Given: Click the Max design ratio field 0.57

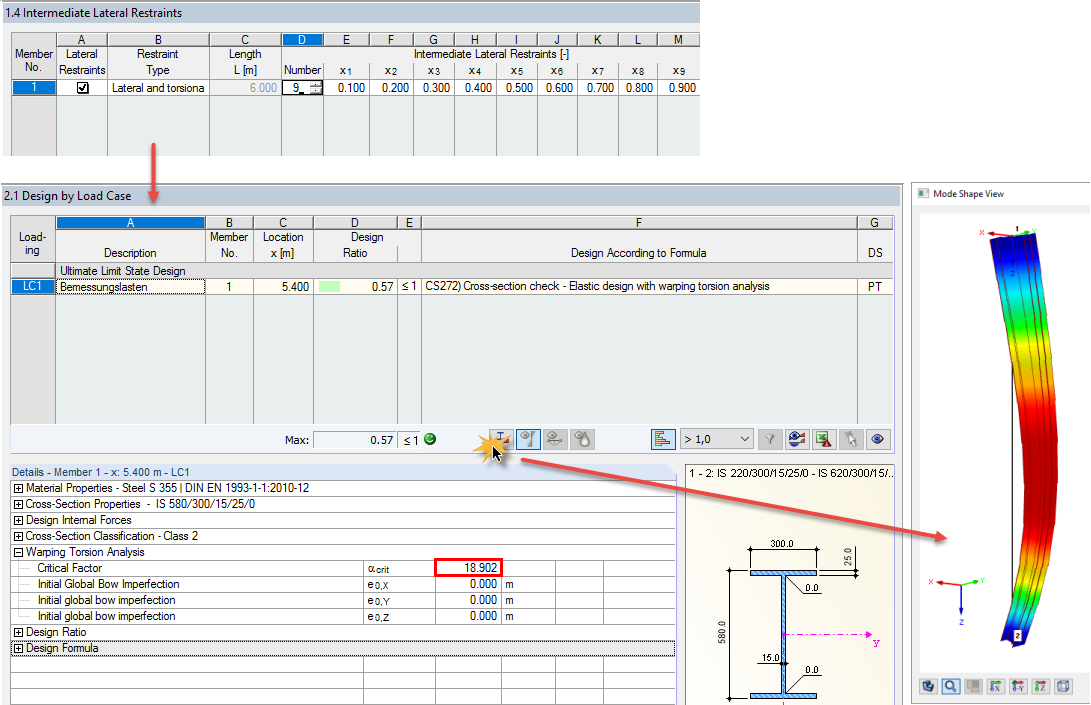Looking at the screenshot, I should coord(355,440).
